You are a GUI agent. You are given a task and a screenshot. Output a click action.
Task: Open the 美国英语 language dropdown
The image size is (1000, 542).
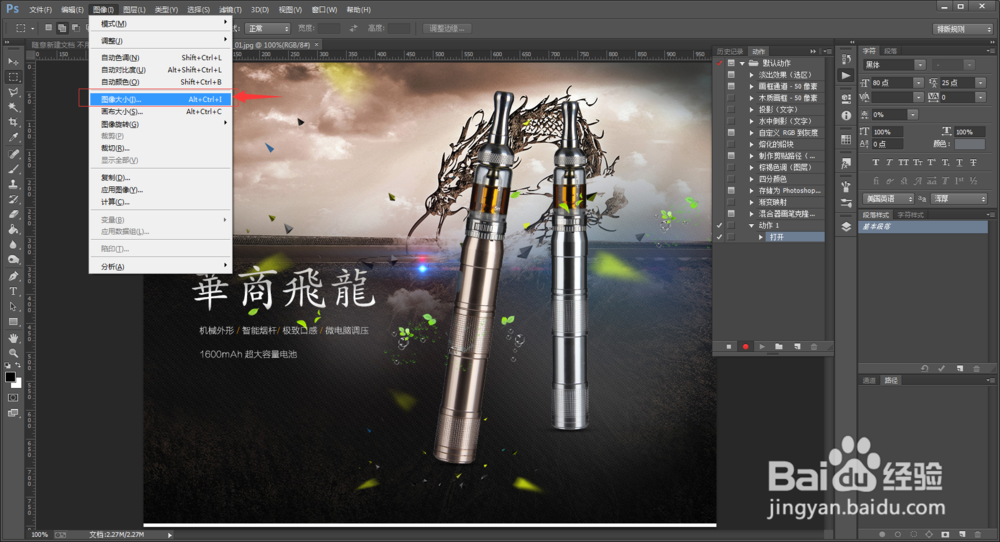(888, 199)
